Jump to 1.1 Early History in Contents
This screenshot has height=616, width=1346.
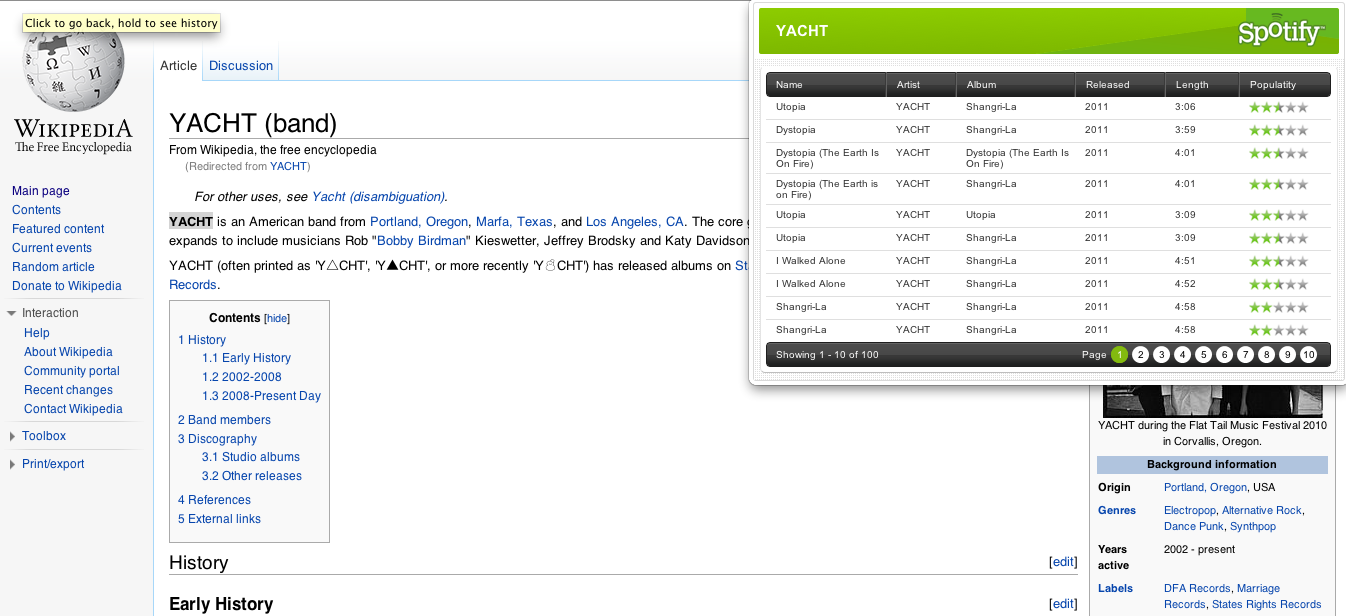pyautogui.click(x=246, y=358)
